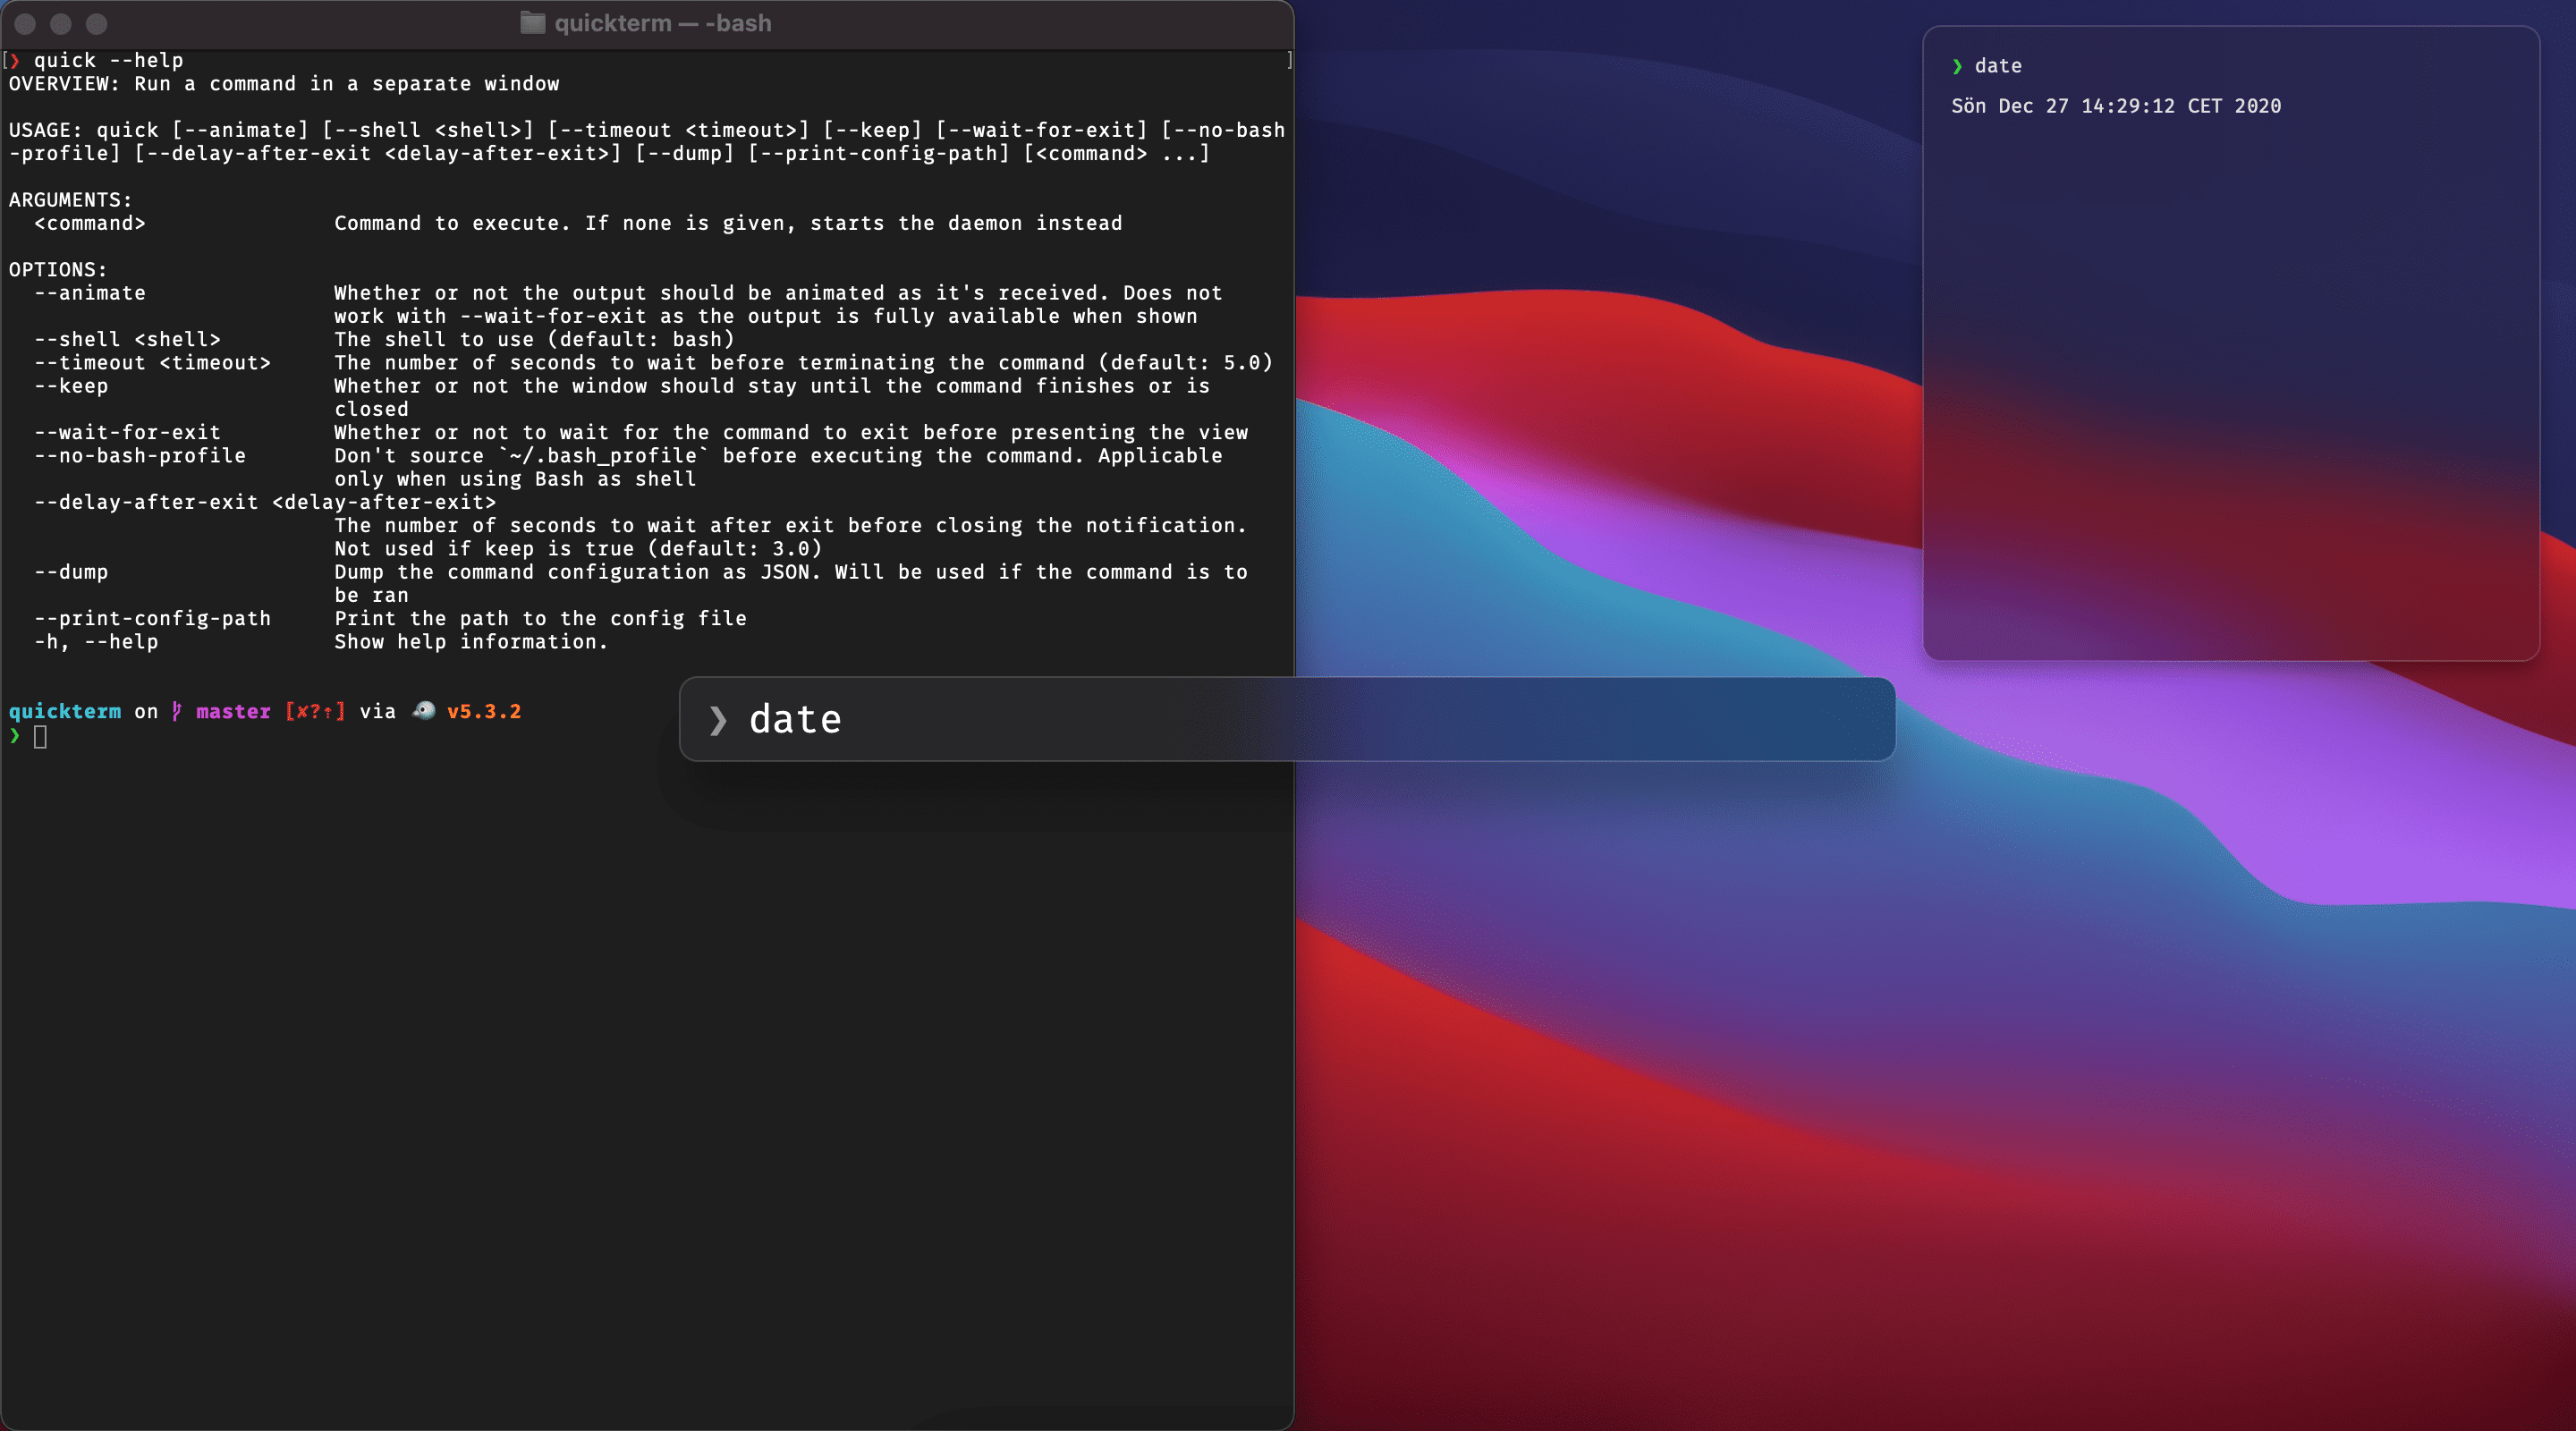The height and width of the screenshot is (1431, 2576).
Task: Click the red chevron beside quick --help
Action: click(15, 61)
